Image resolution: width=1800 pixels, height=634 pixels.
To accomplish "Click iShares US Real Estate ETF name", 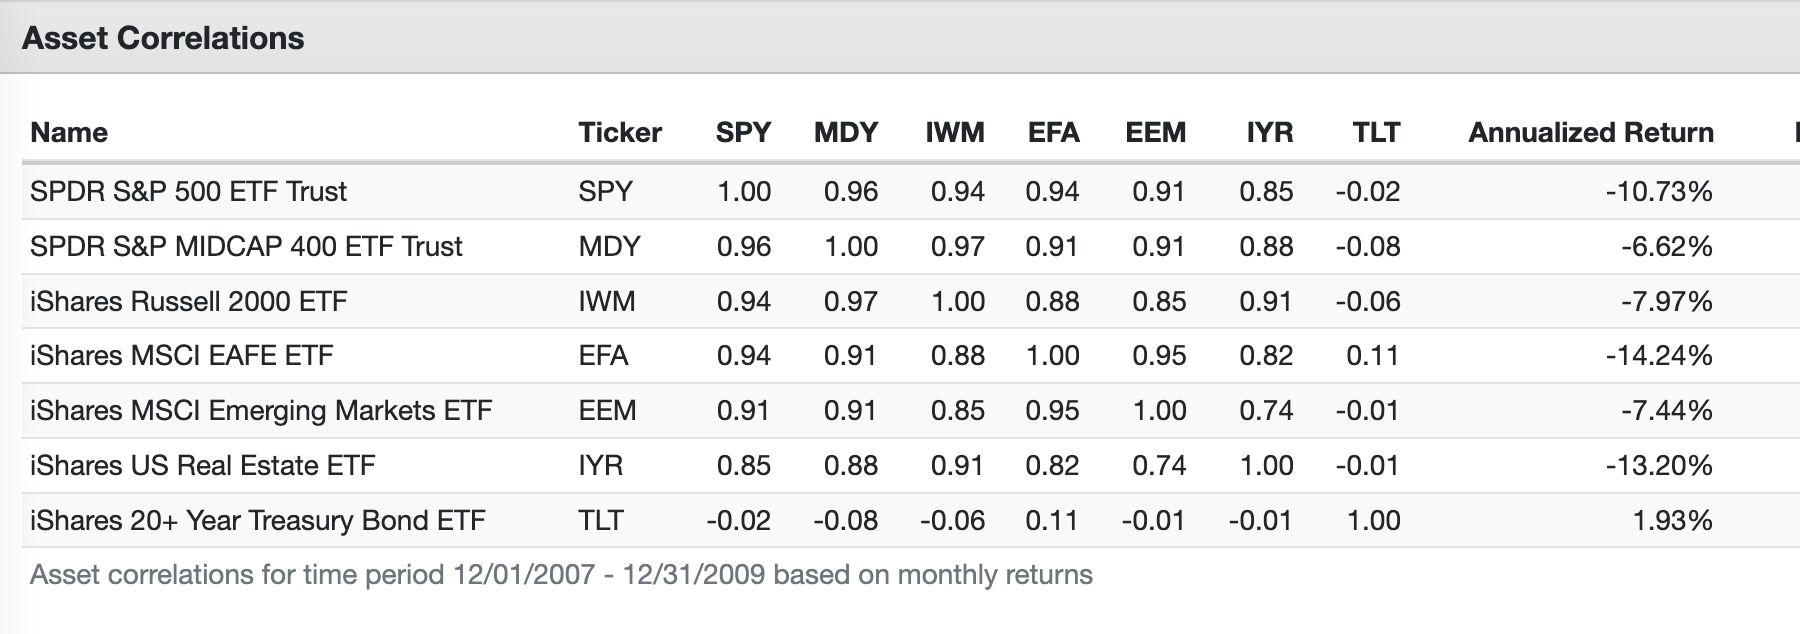I will tap(202, 466).
